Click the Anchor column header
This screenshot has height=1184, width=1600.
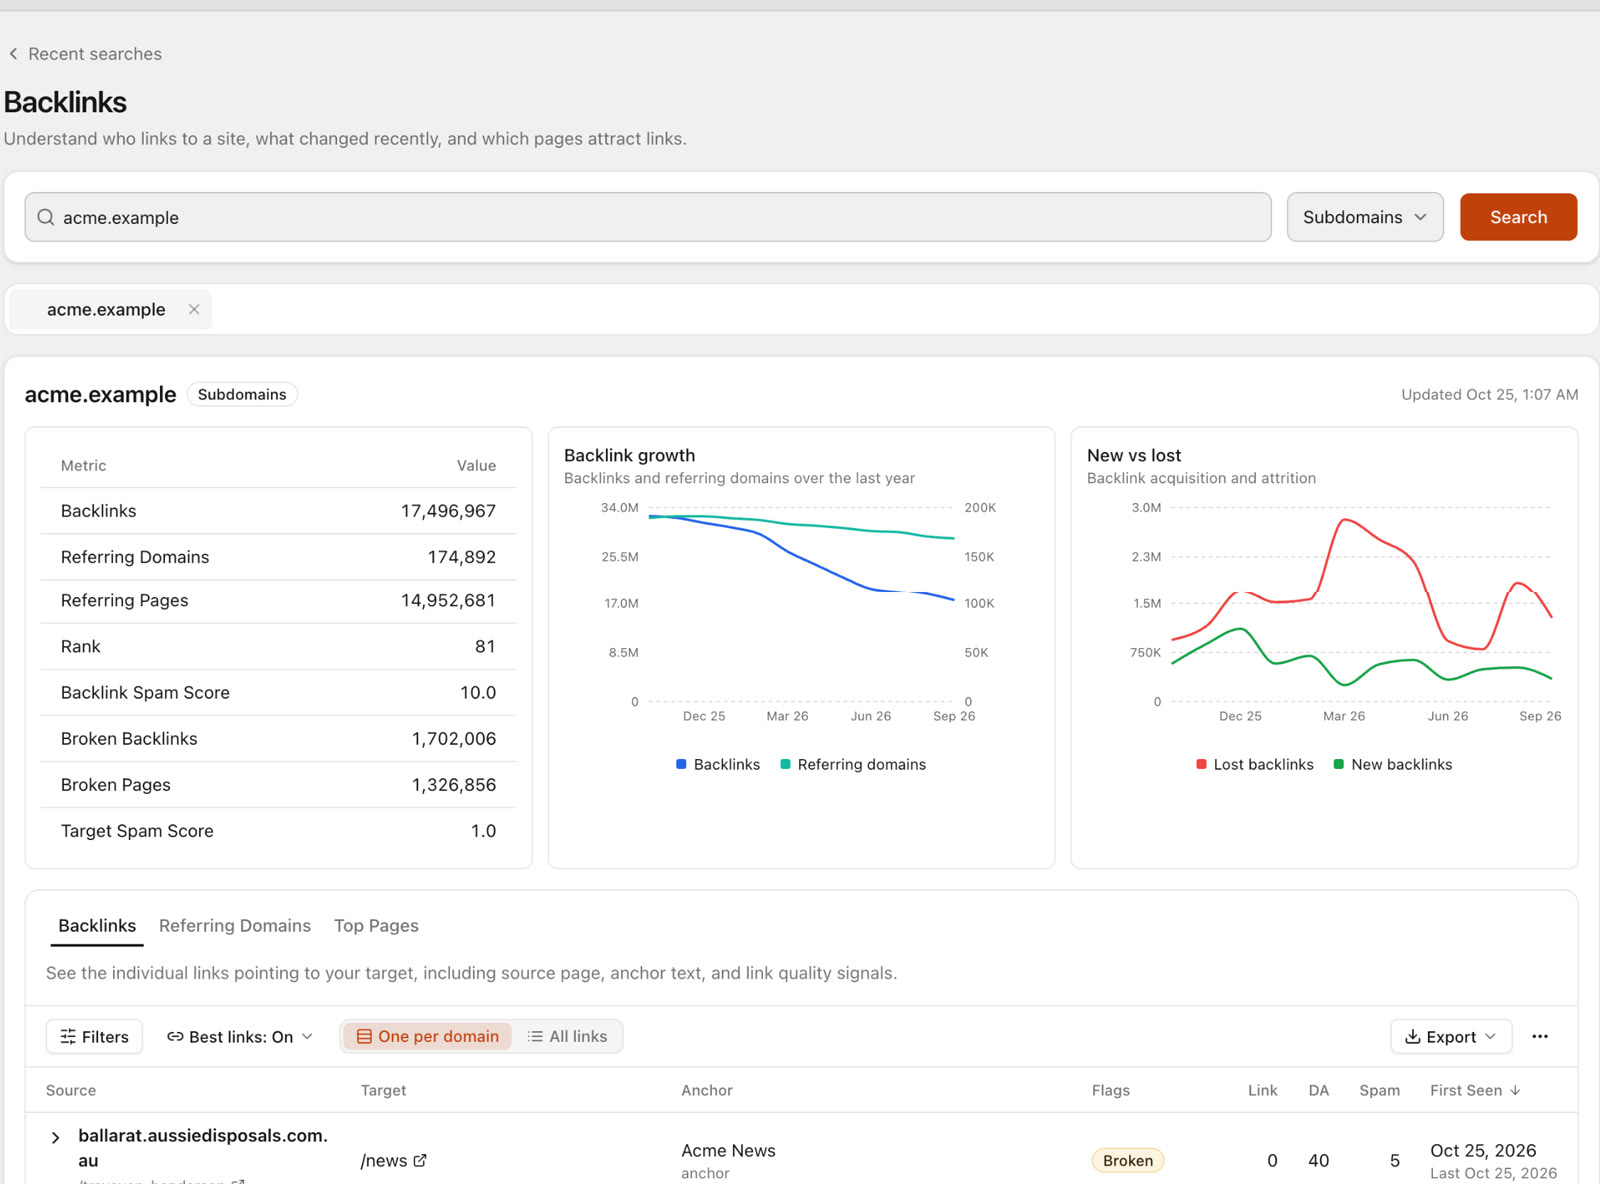click(x=707, y=1091)
